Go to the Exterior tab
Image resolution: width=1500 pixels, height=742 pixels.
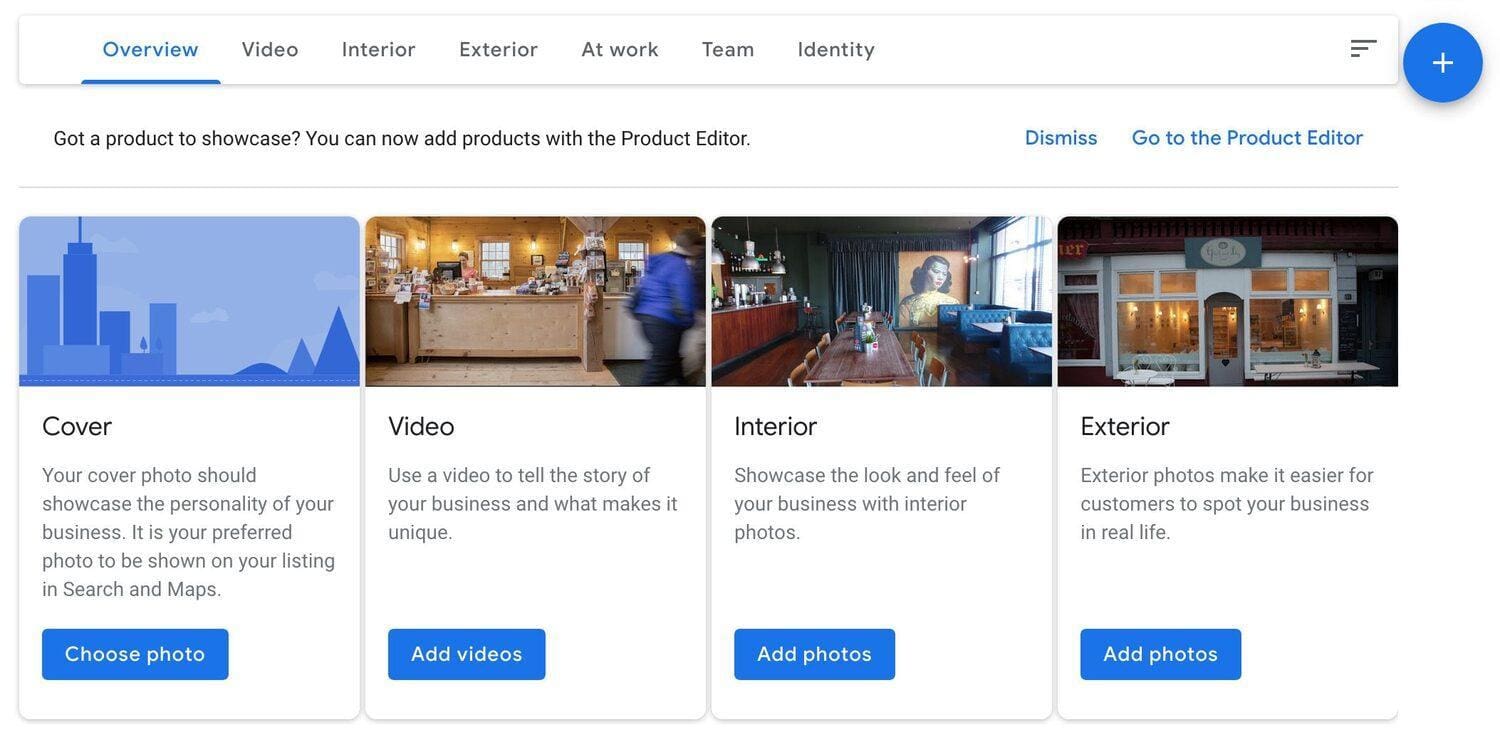coord(498,49)
